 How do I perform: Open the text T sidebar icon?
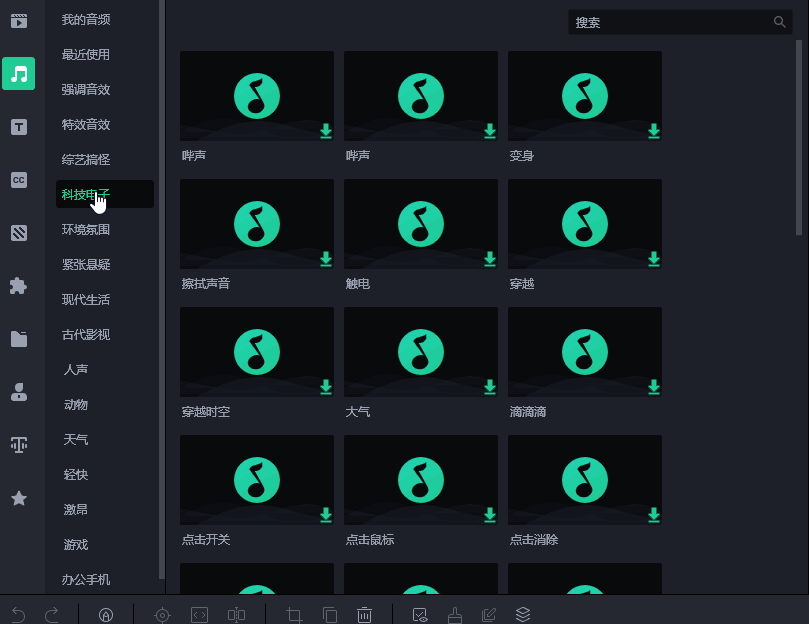[19, 127]
